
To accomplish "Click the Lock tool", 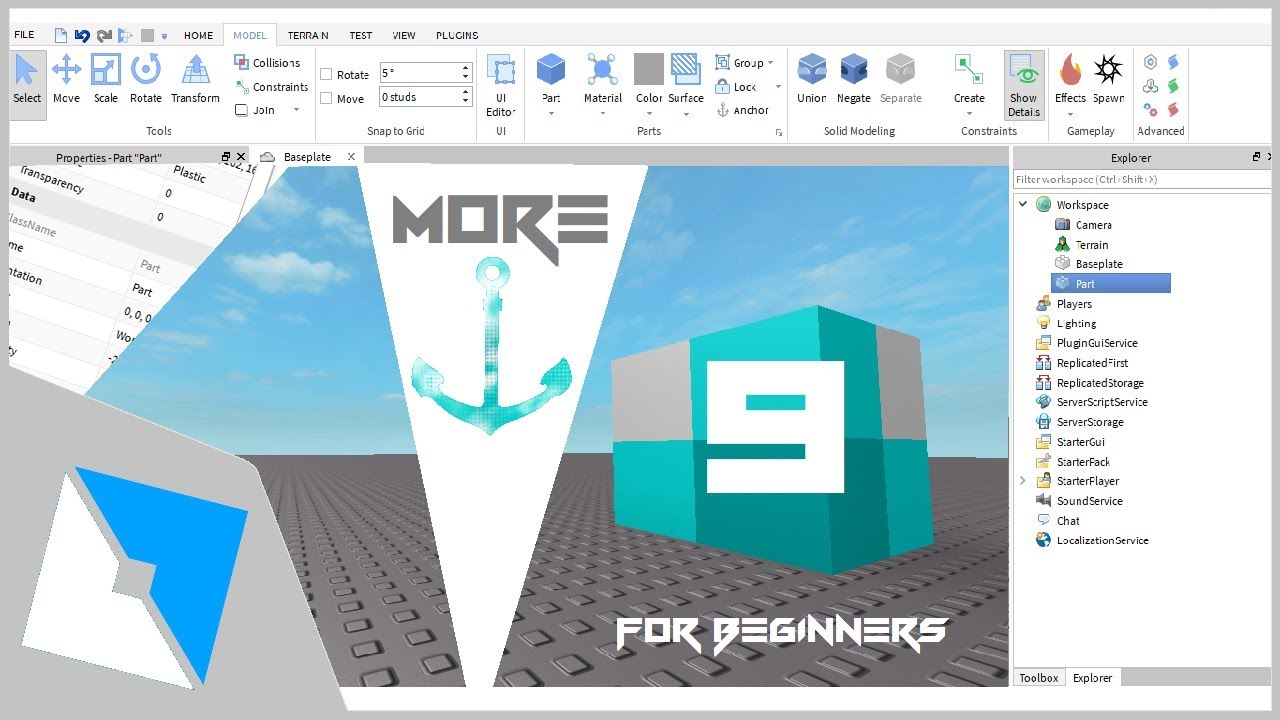I will [x=736, y=87].
